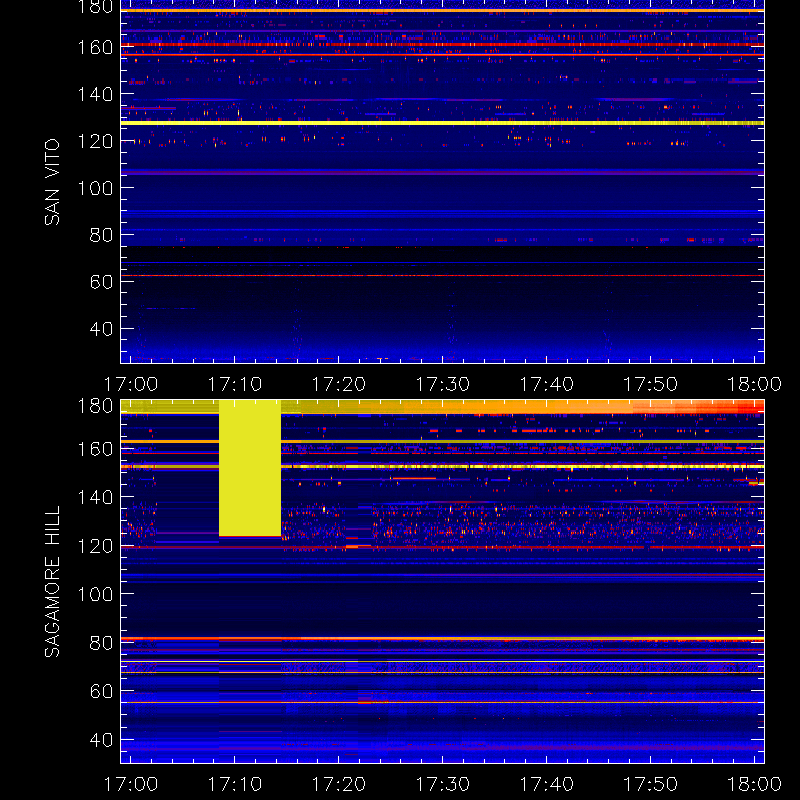Image resolution: width=800 pixels, height=800 pixels.
Task: Choose the 40 tick on Sagamore Hill axis
Action: click(x=102, y=740)
